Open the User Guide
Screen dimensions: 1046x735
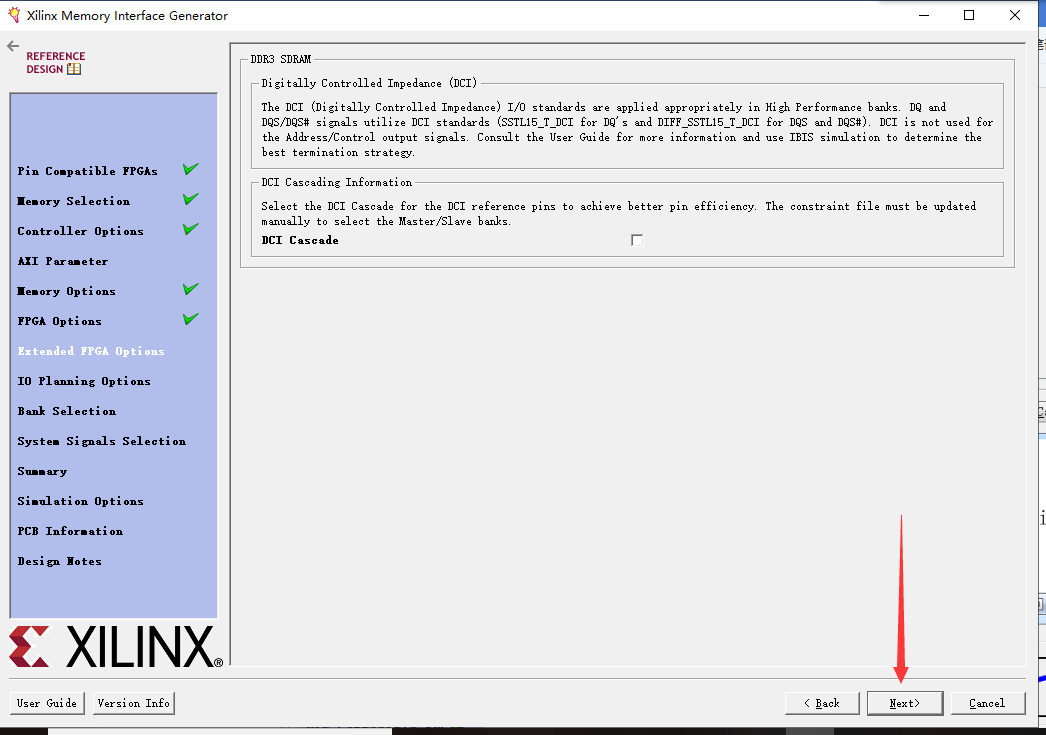[46, 702]
